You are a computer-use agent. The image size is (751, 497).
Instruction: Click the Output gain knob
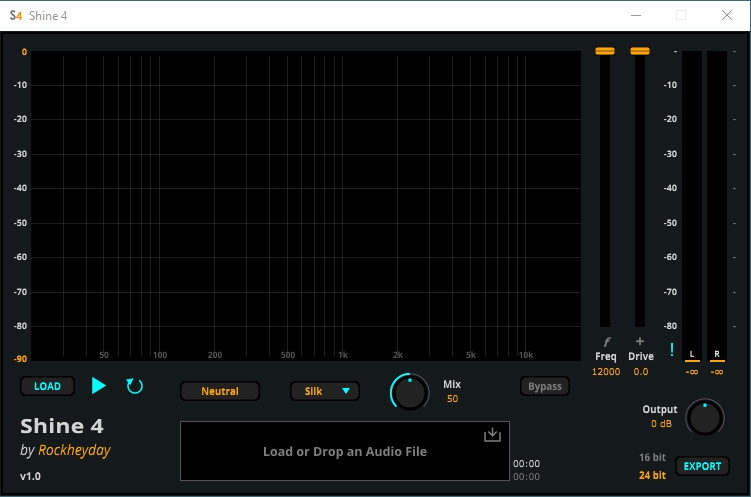click(705, 418)
